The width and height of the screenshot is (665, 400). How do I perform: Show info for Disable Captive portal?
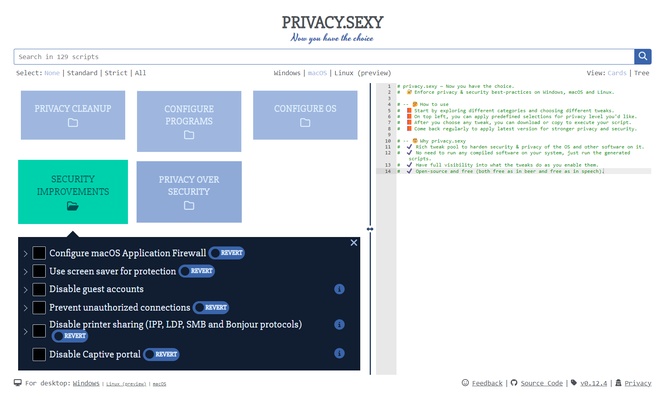[339, 353]
